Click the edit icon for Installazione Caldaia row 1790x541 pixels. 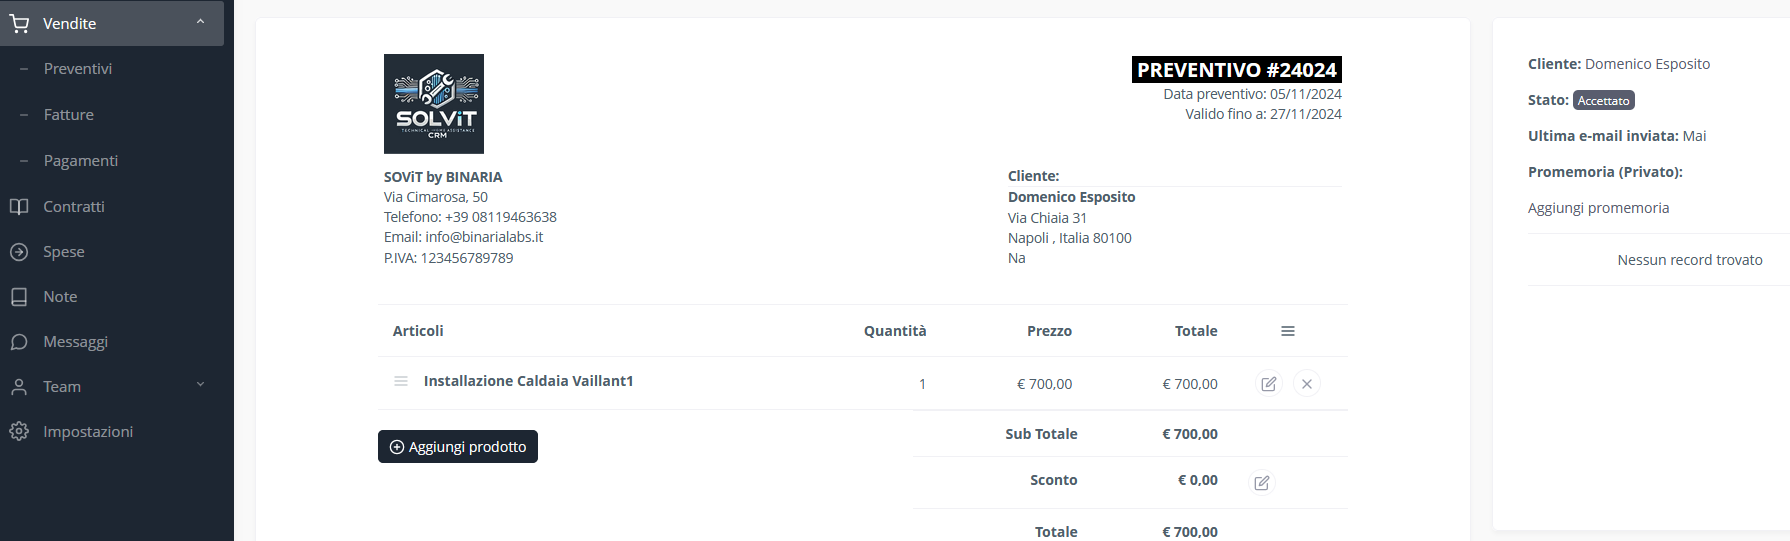(x=1268, y=384)
